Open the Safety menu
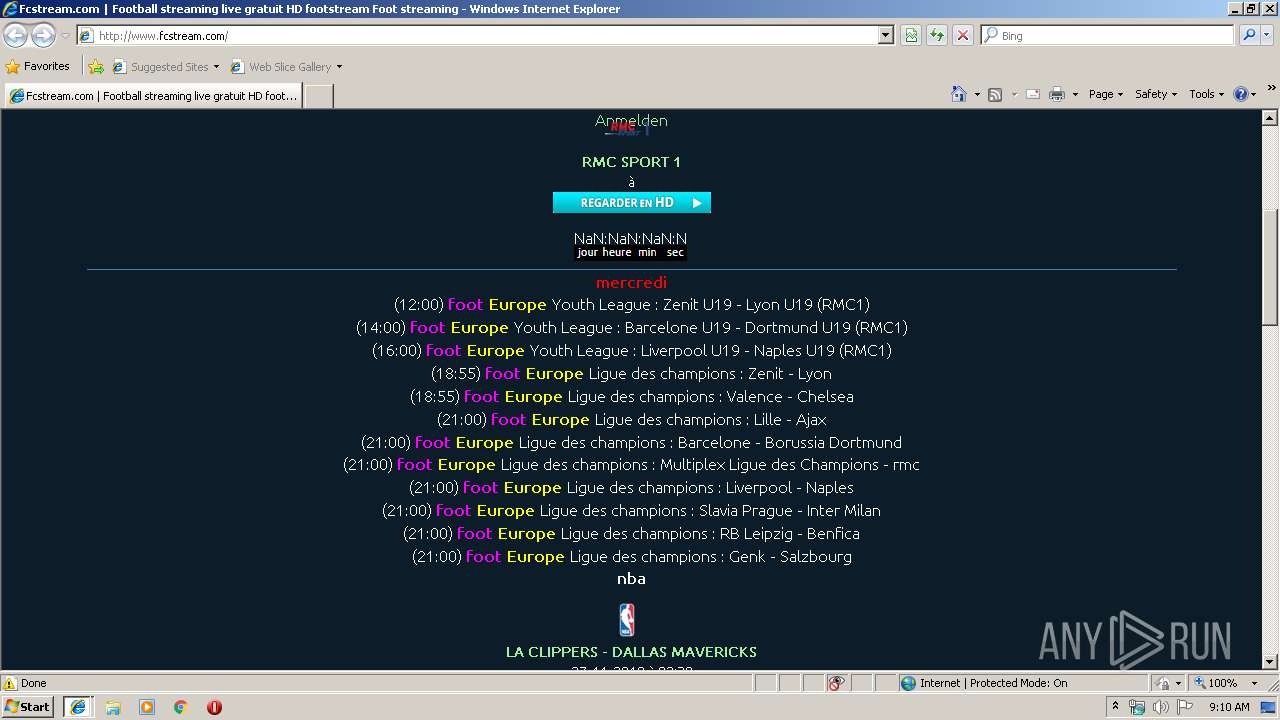 tap(1156, 94)
